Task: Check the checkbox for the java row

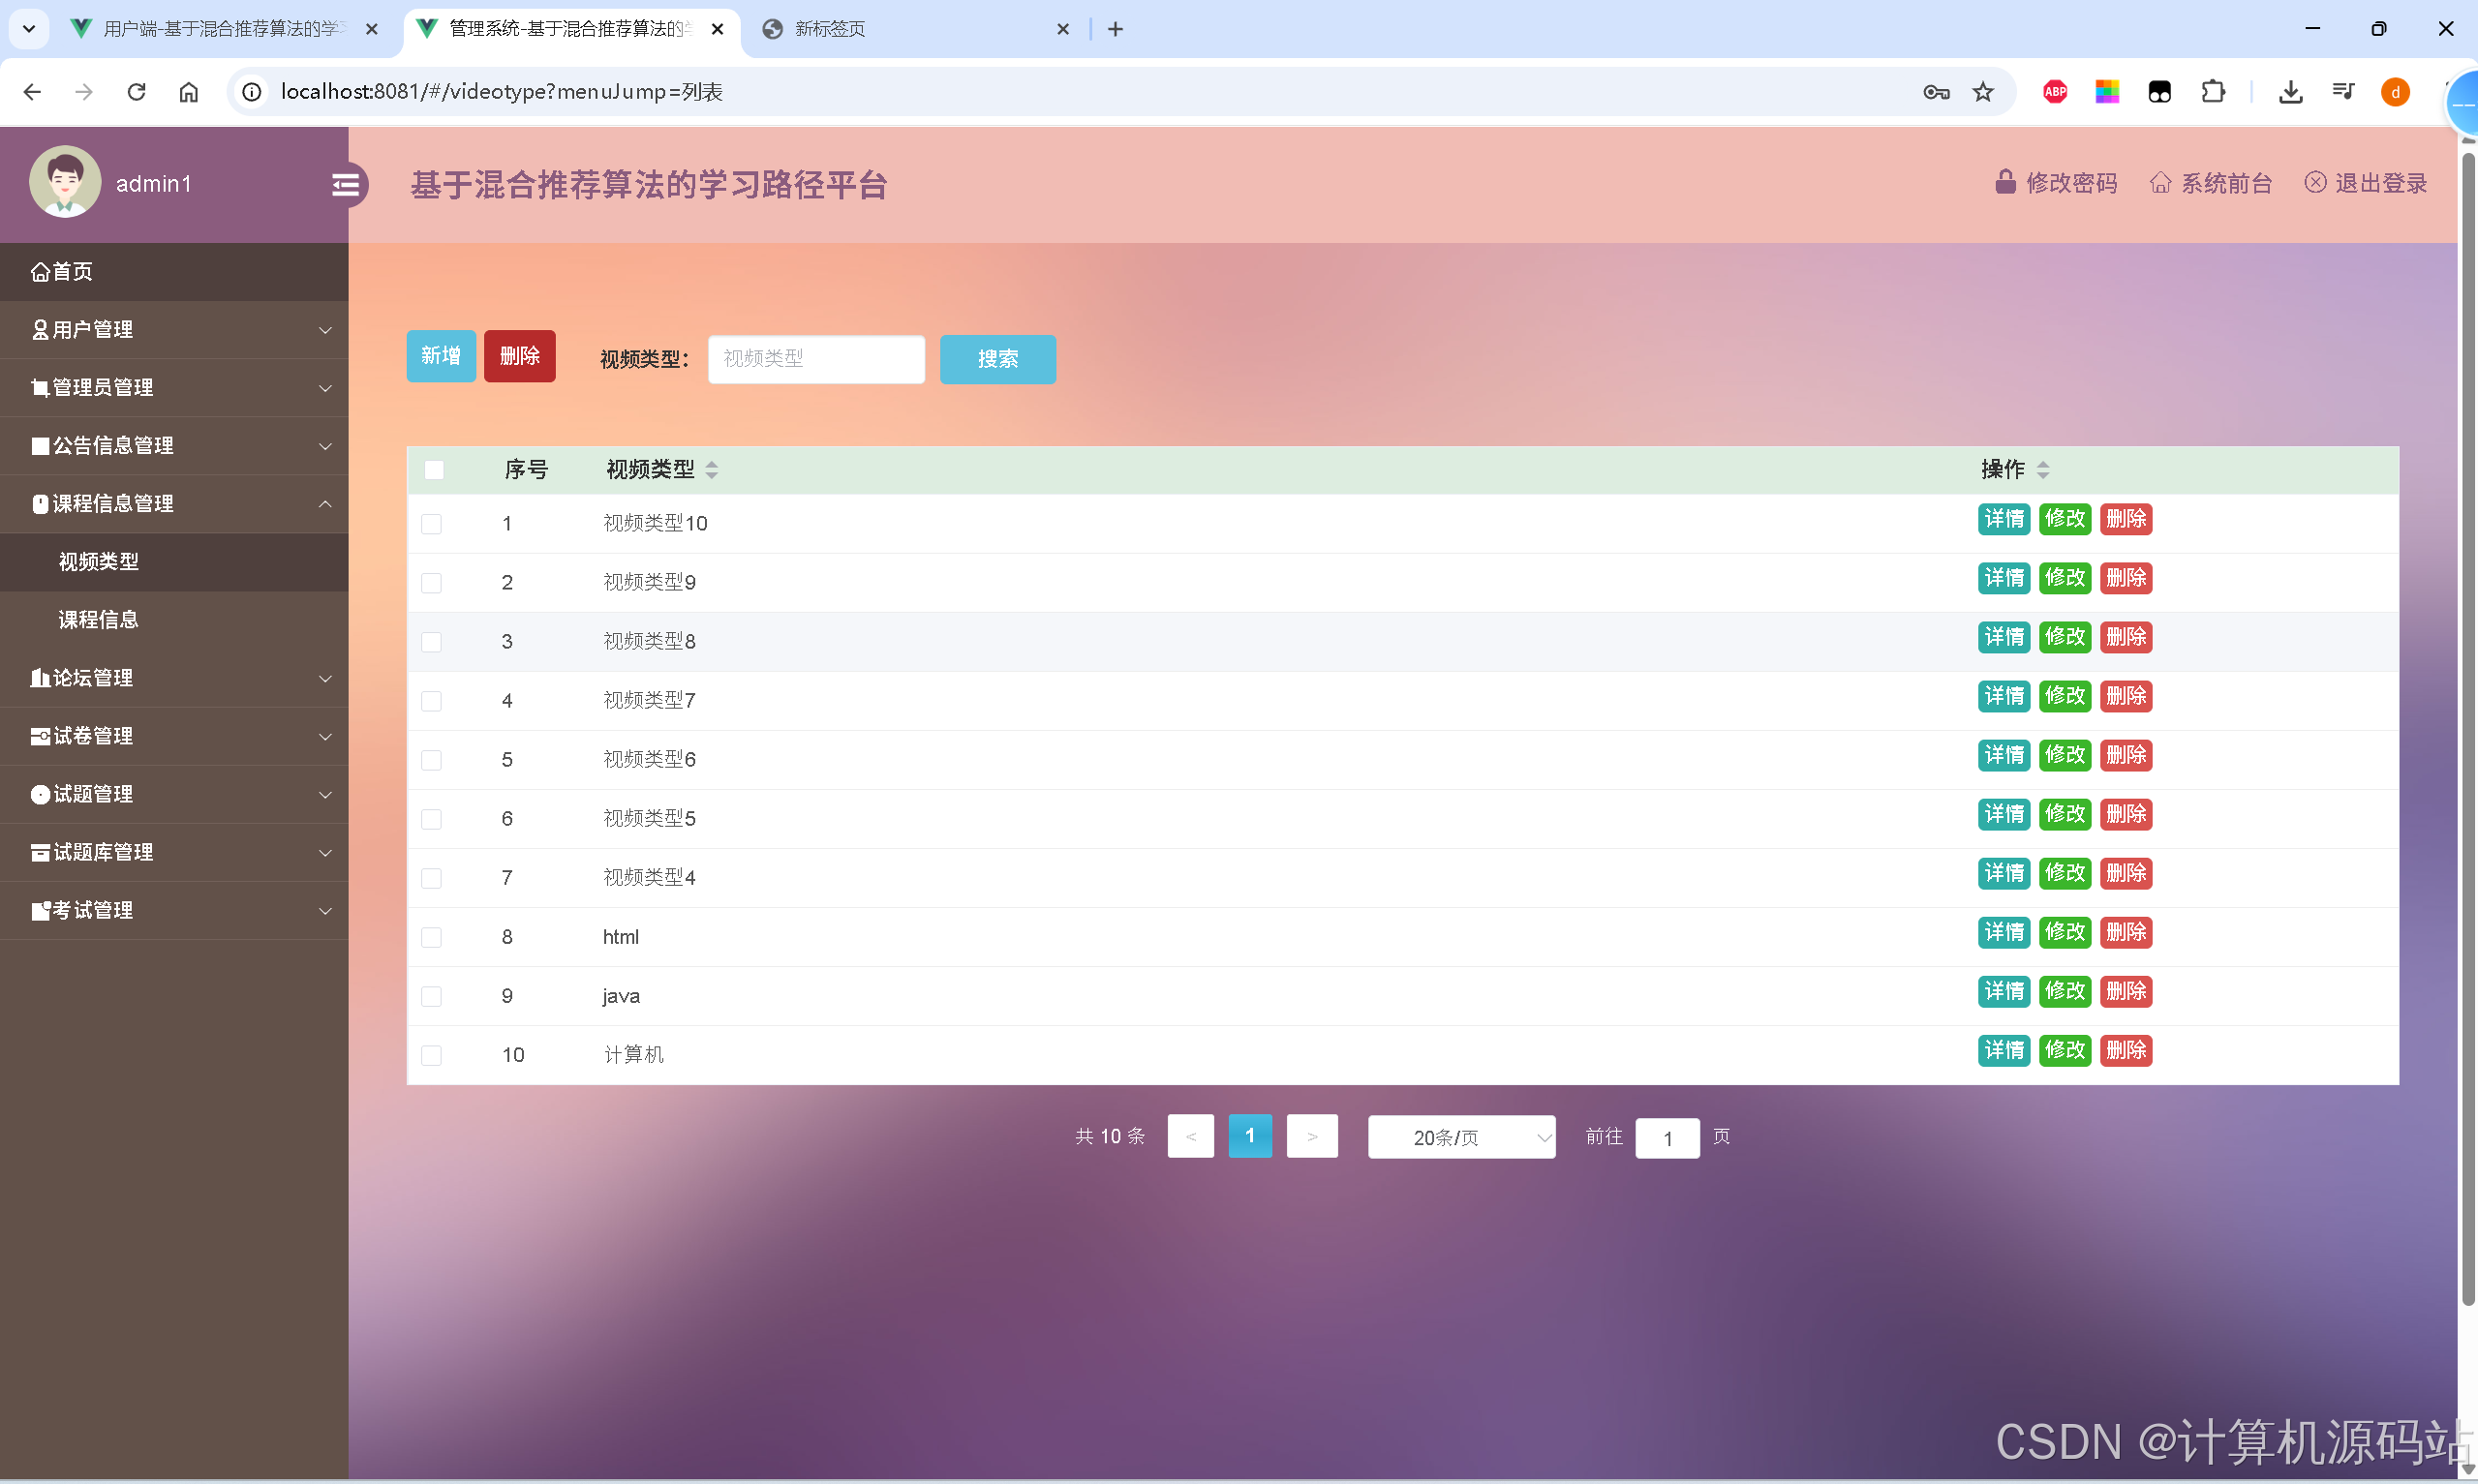Action: tap(432, 996)
